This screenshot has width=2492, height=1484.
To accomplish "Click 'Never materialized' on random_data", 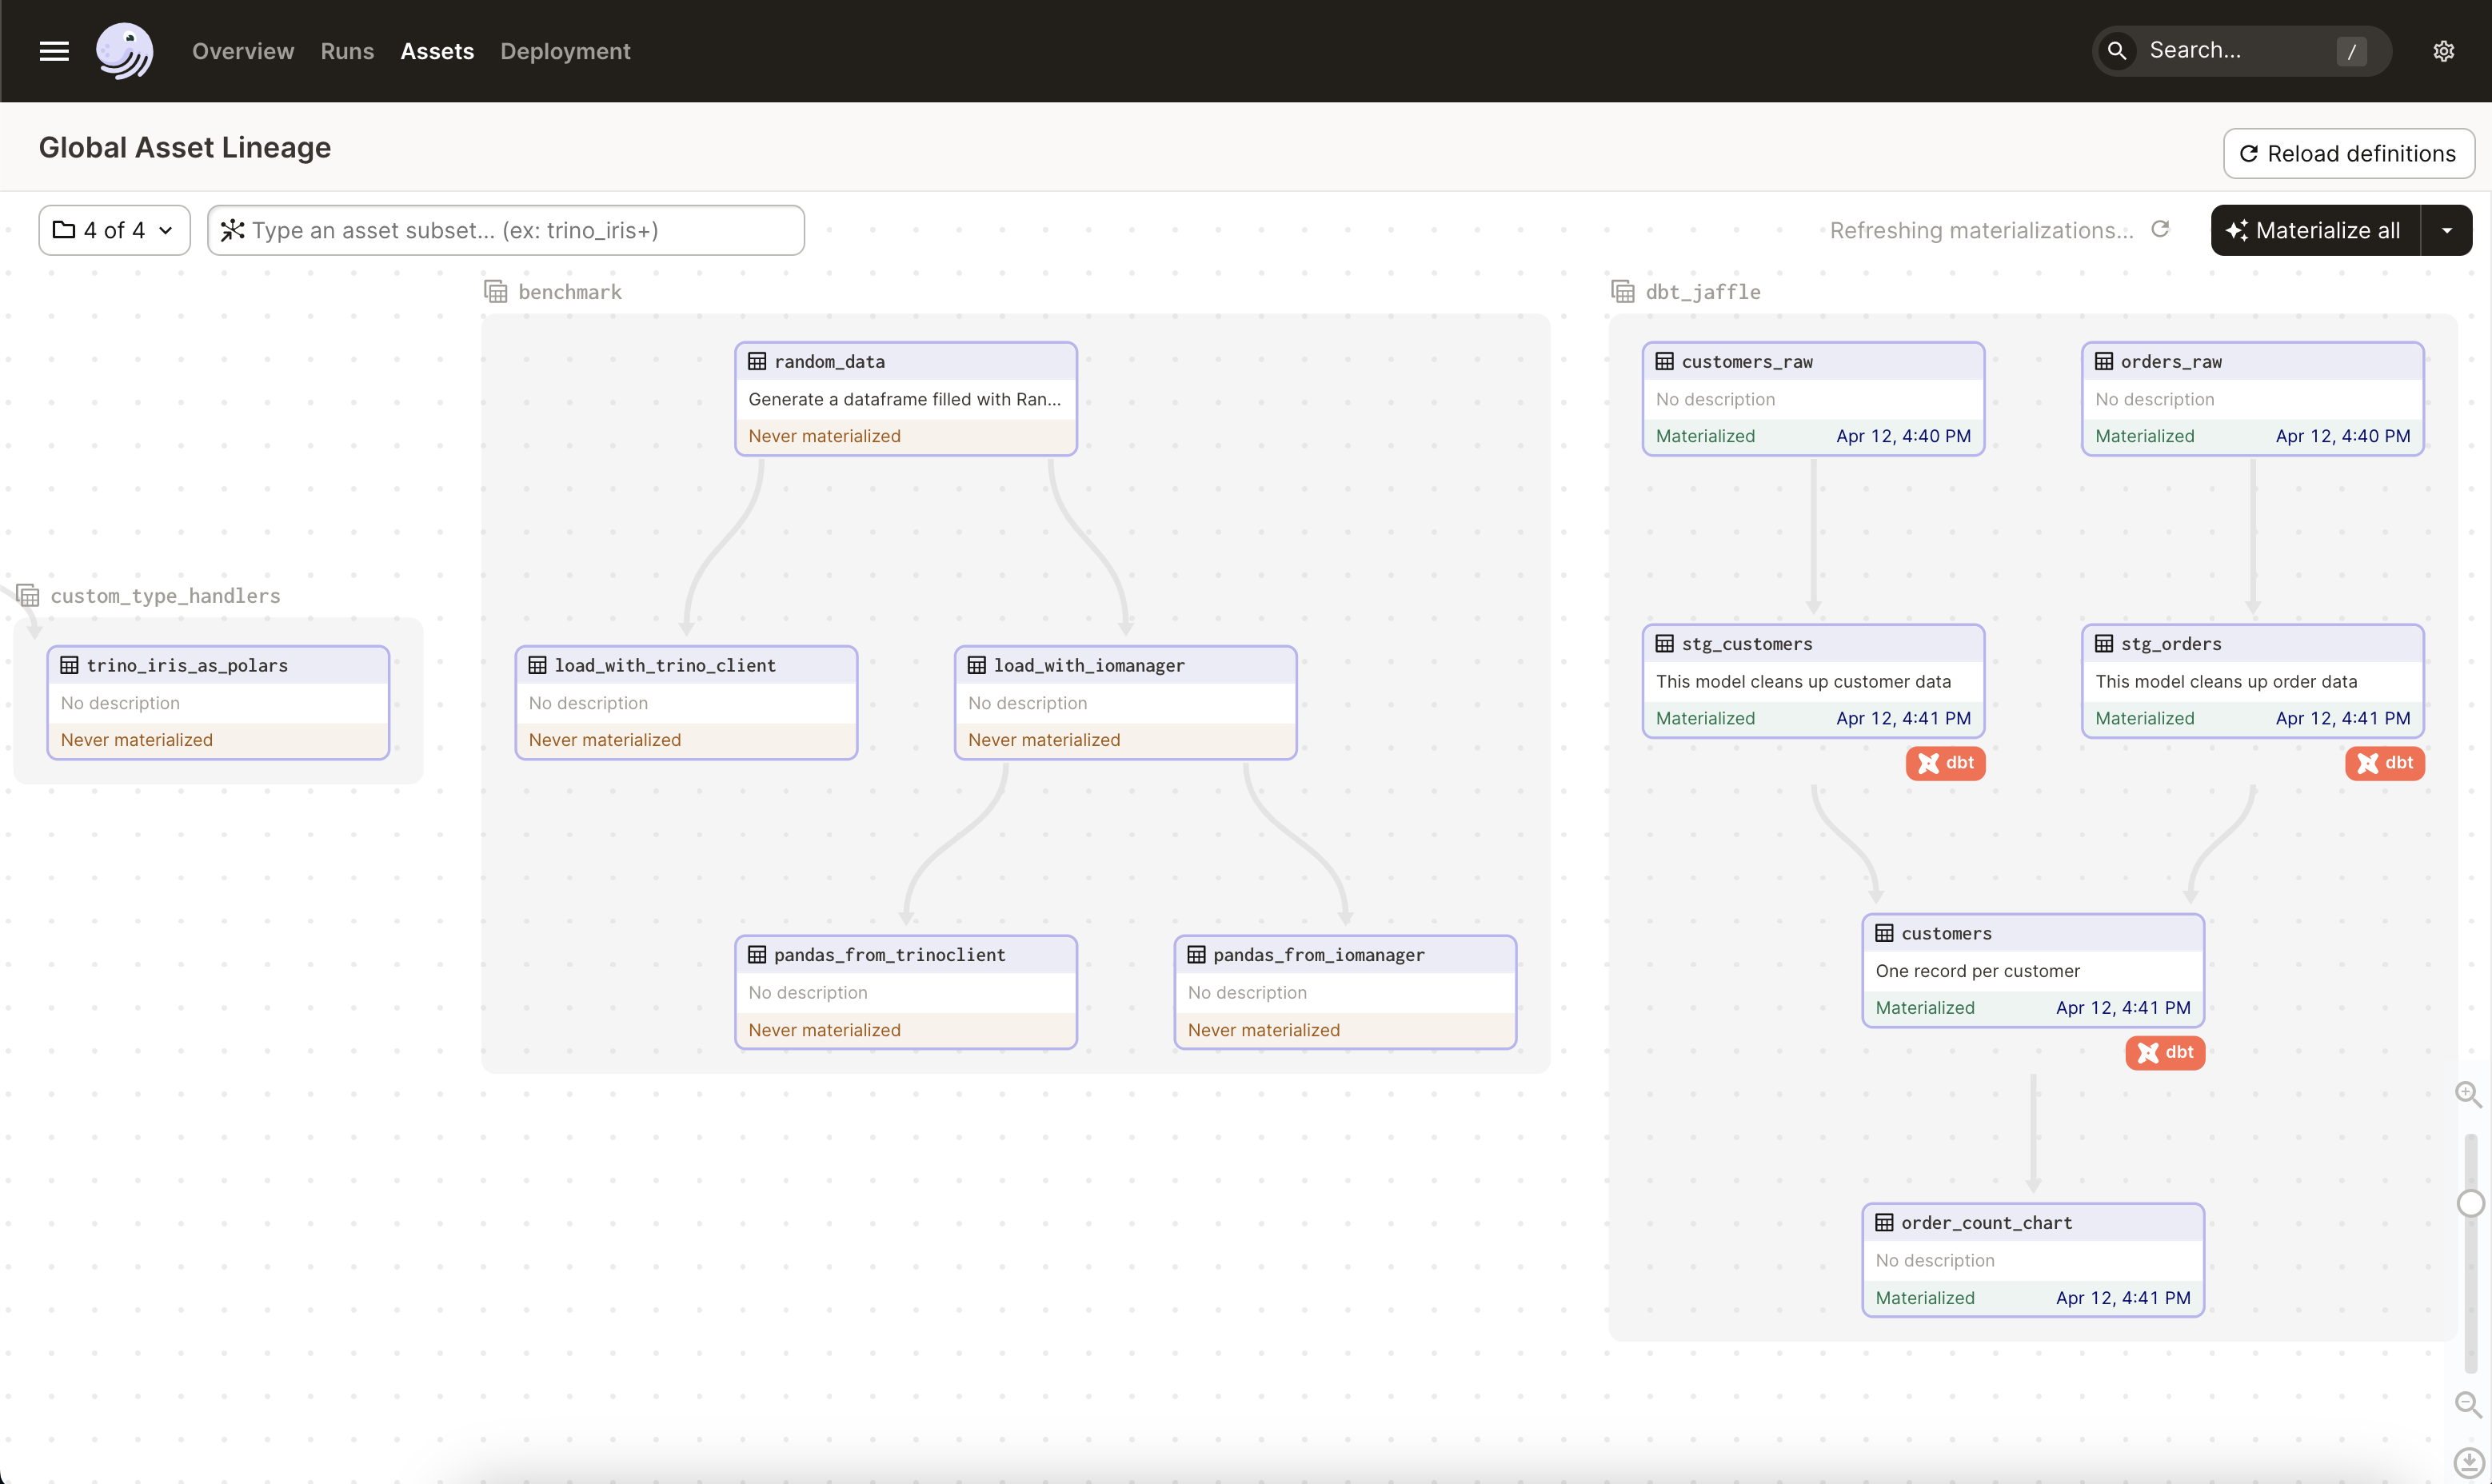I will (x=824, y=436).
